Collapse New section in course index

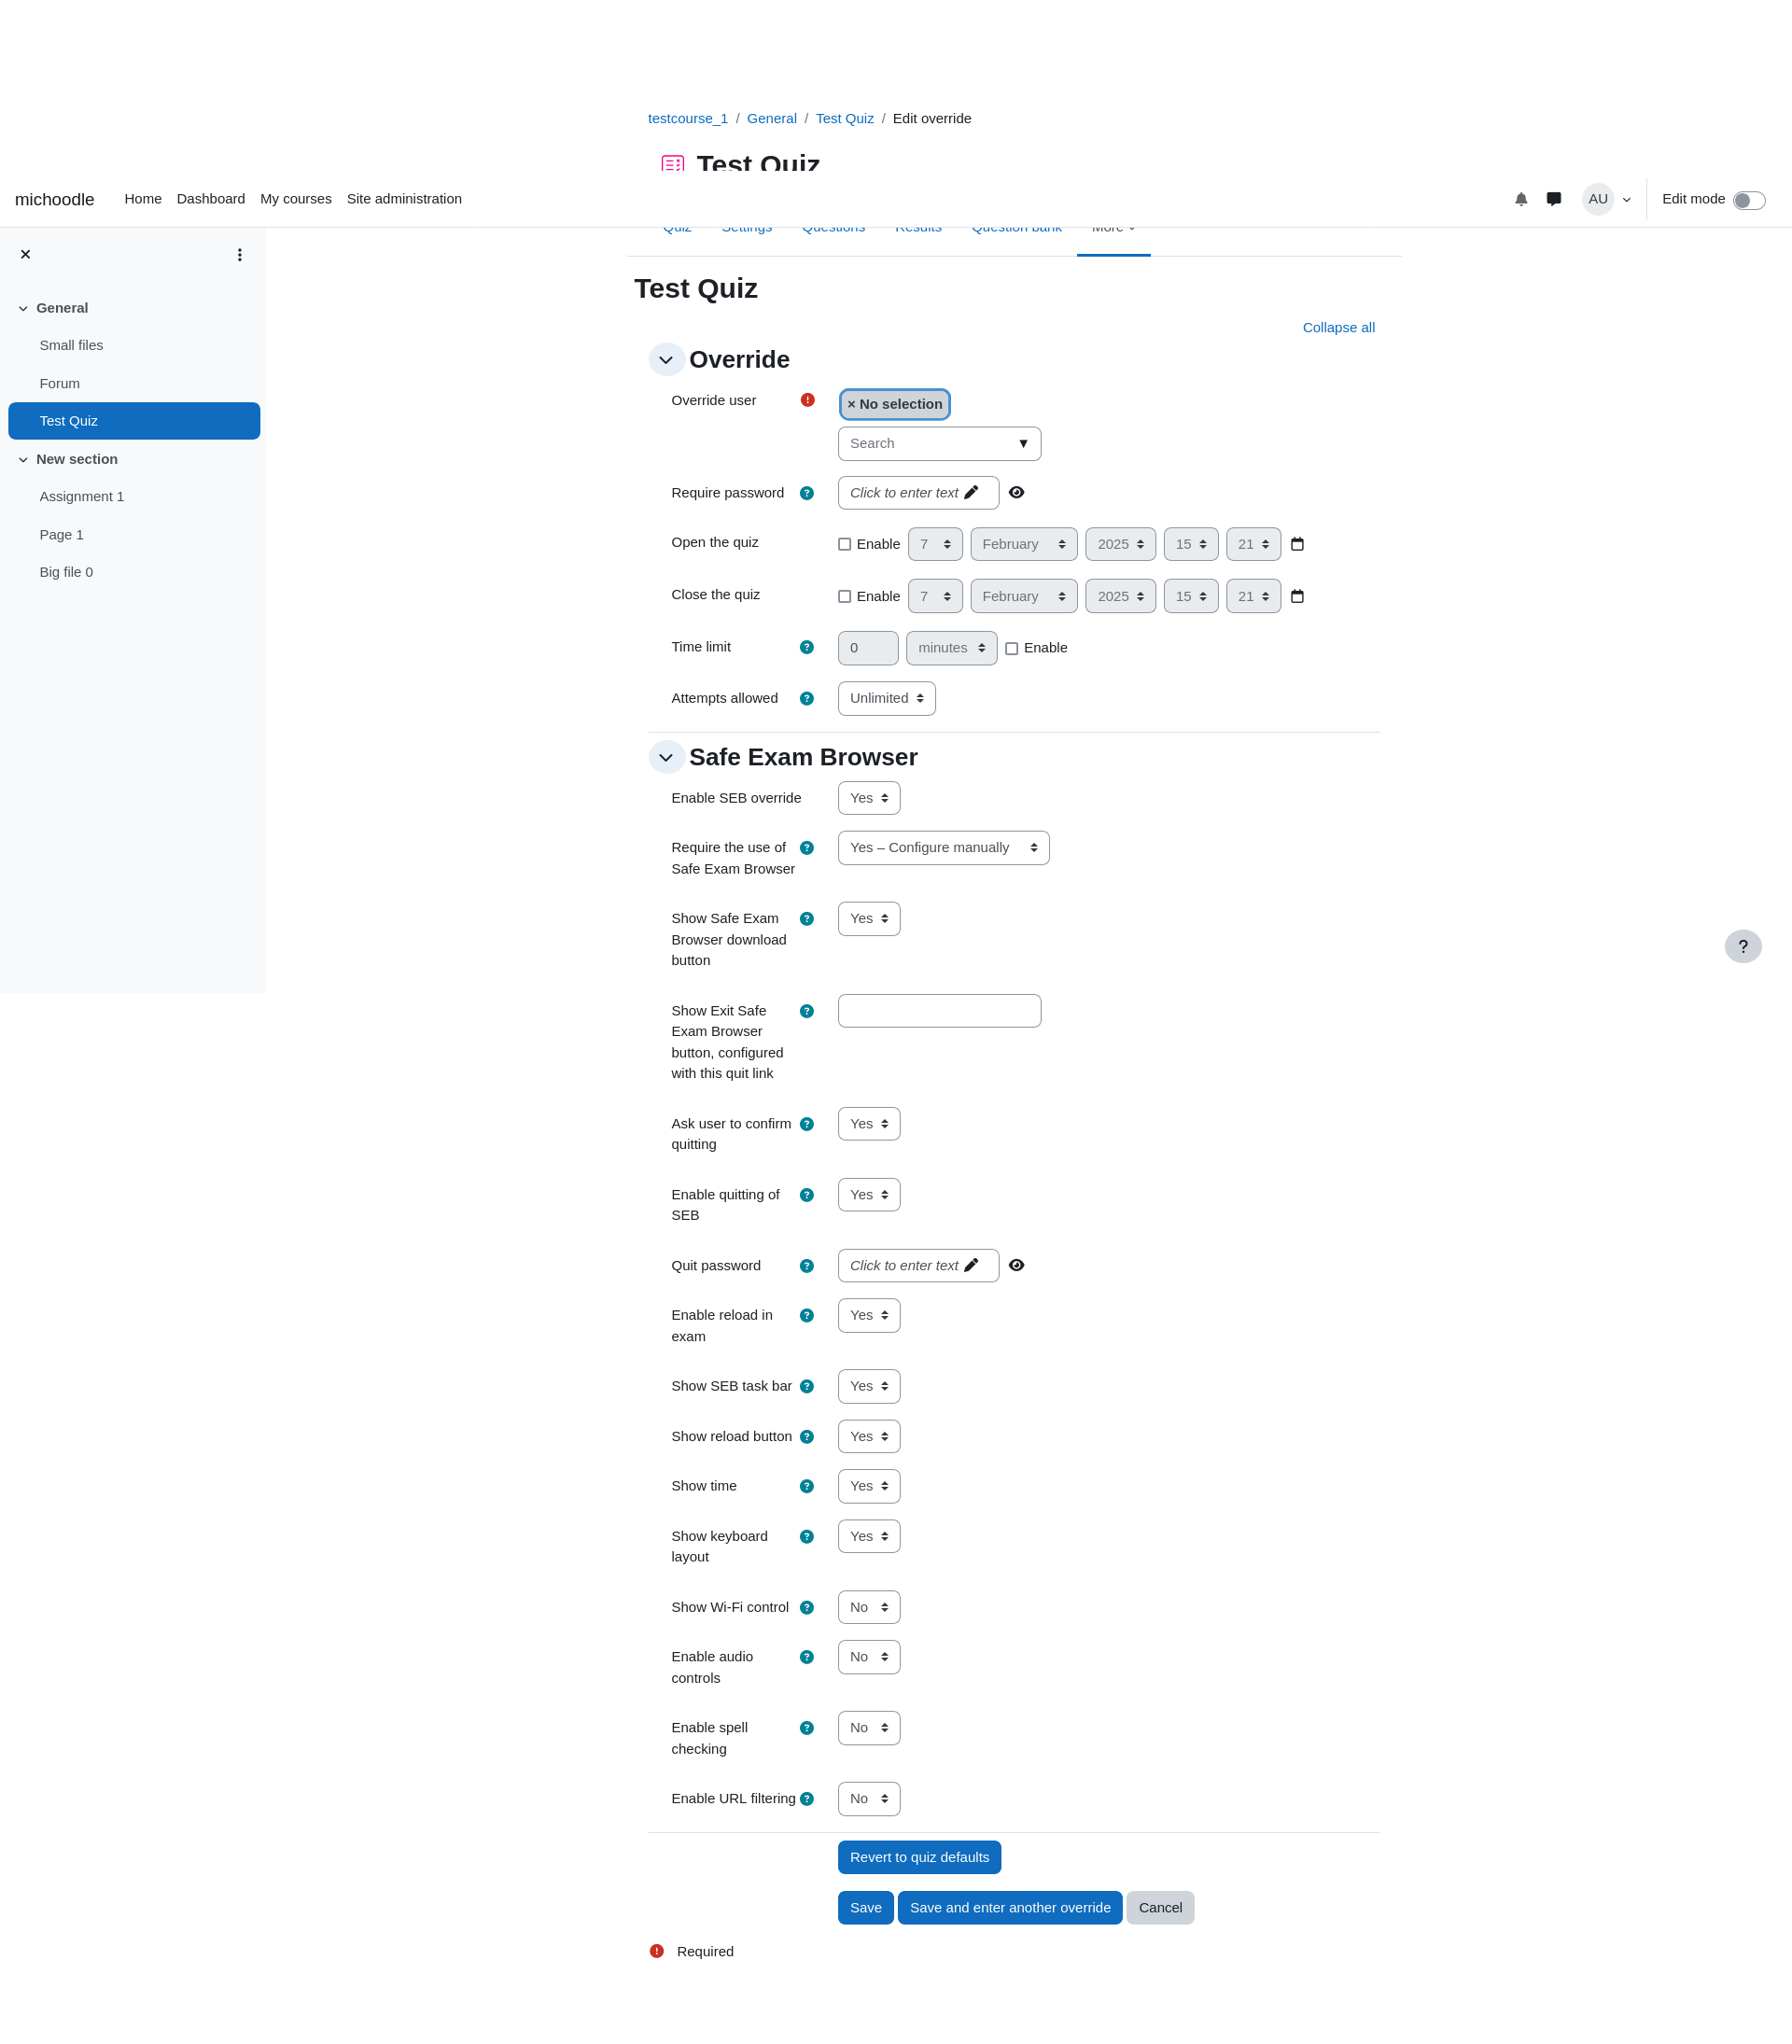(23, 460)
